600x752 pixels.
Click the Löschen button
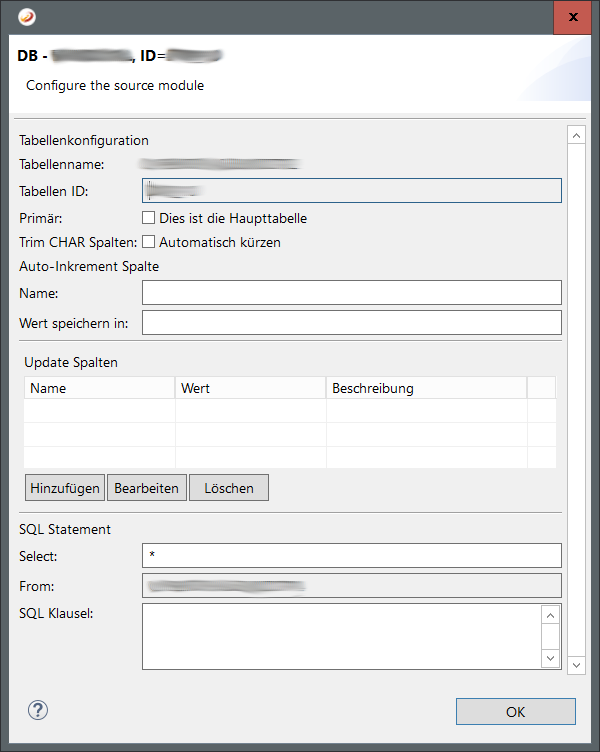(228, 488)
